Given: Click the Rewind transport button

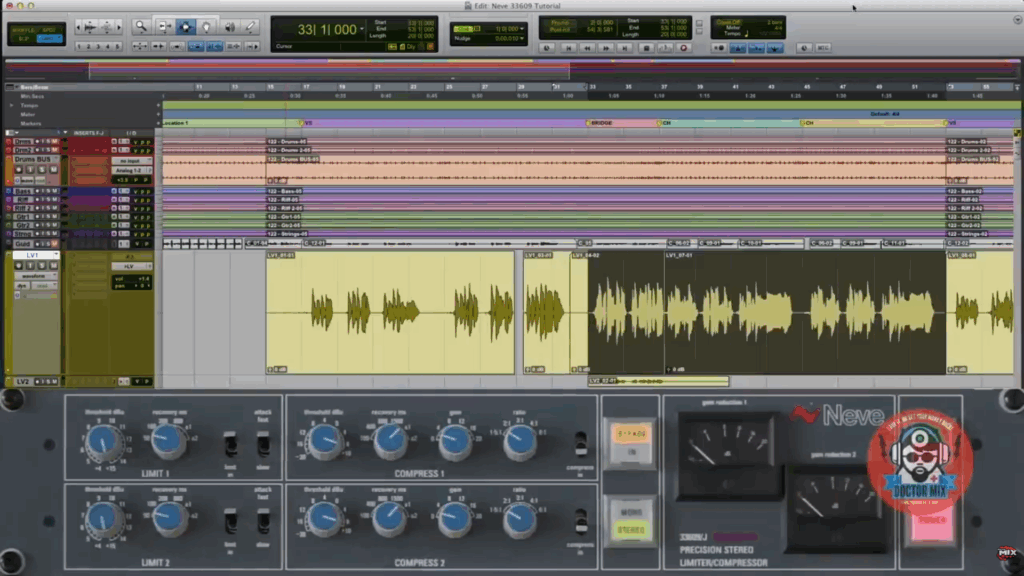Looking at the screenshot, I should coord(587,48).
